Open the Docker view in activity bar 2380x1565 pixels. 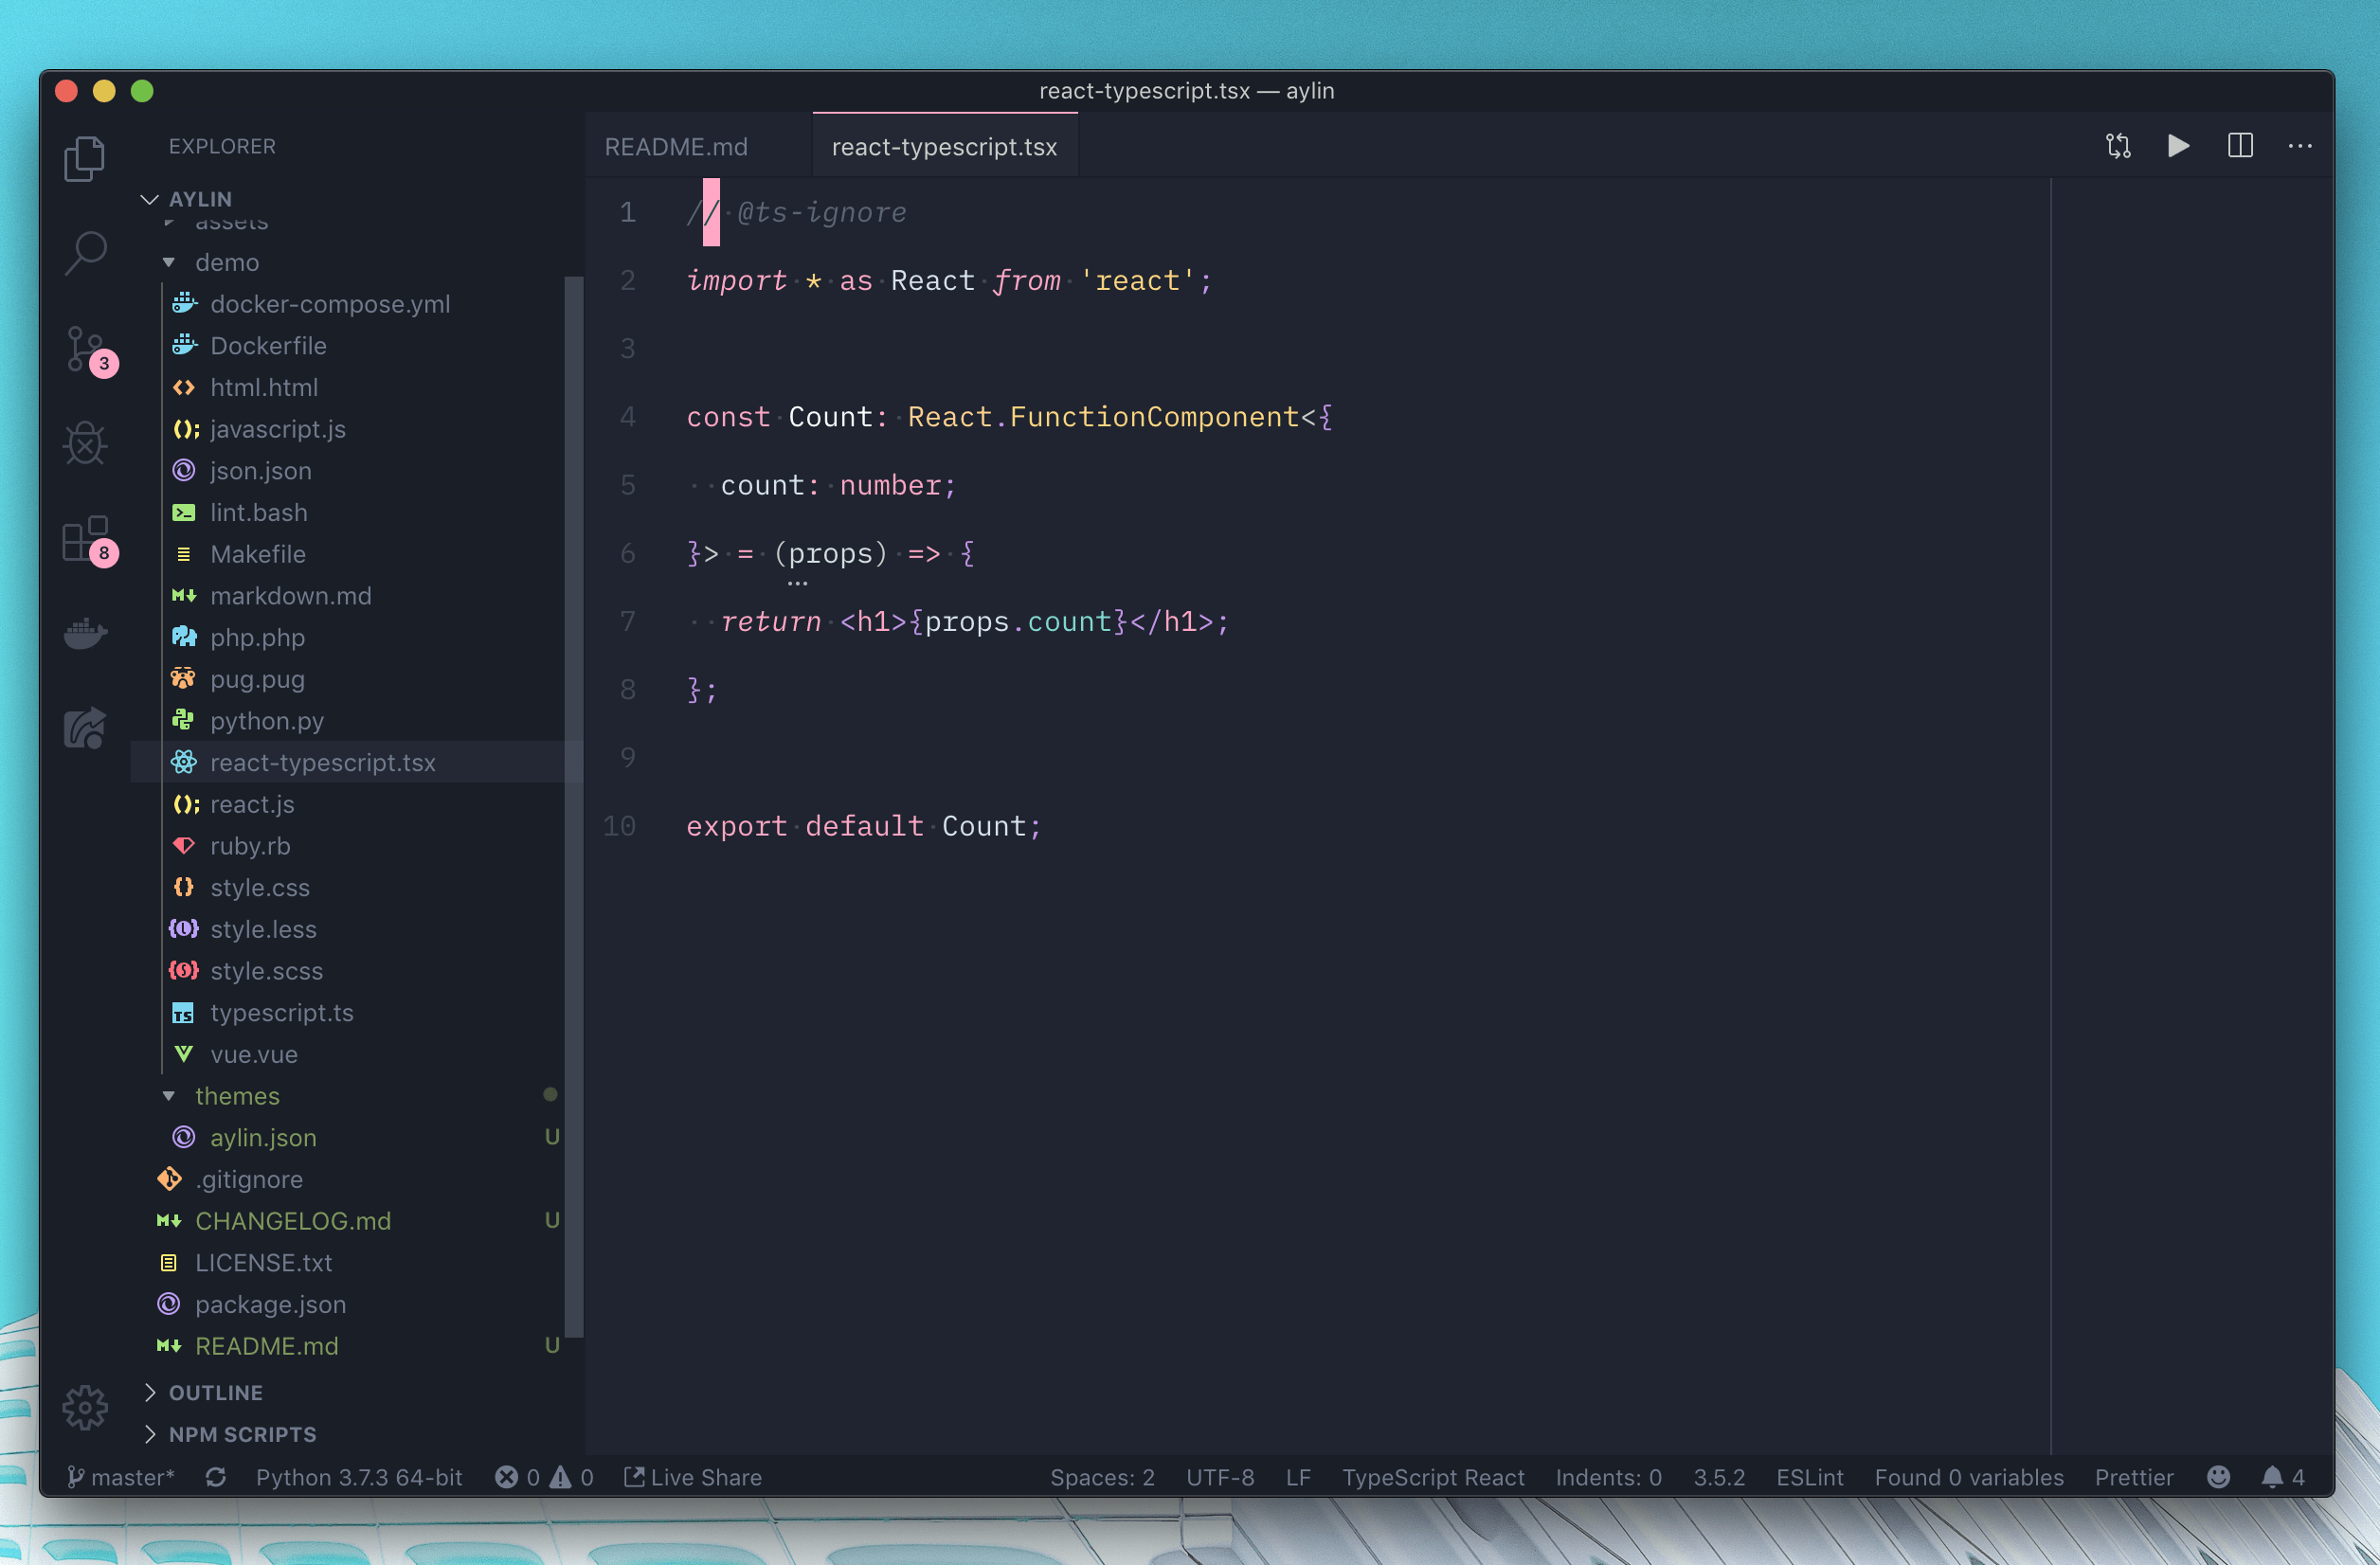(x=85, y=633)
